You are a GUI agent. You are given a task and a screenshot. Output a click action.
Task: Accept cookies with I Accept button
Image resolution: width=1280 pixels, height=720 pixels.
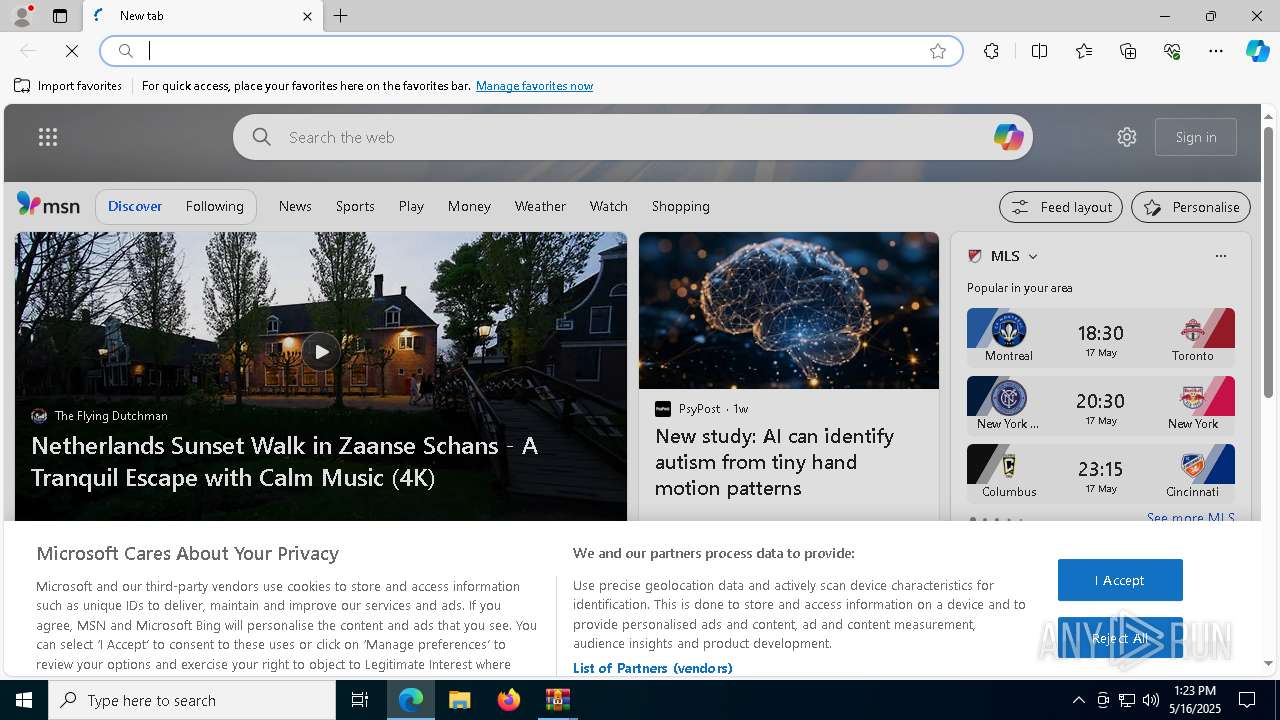point(1120,580)
